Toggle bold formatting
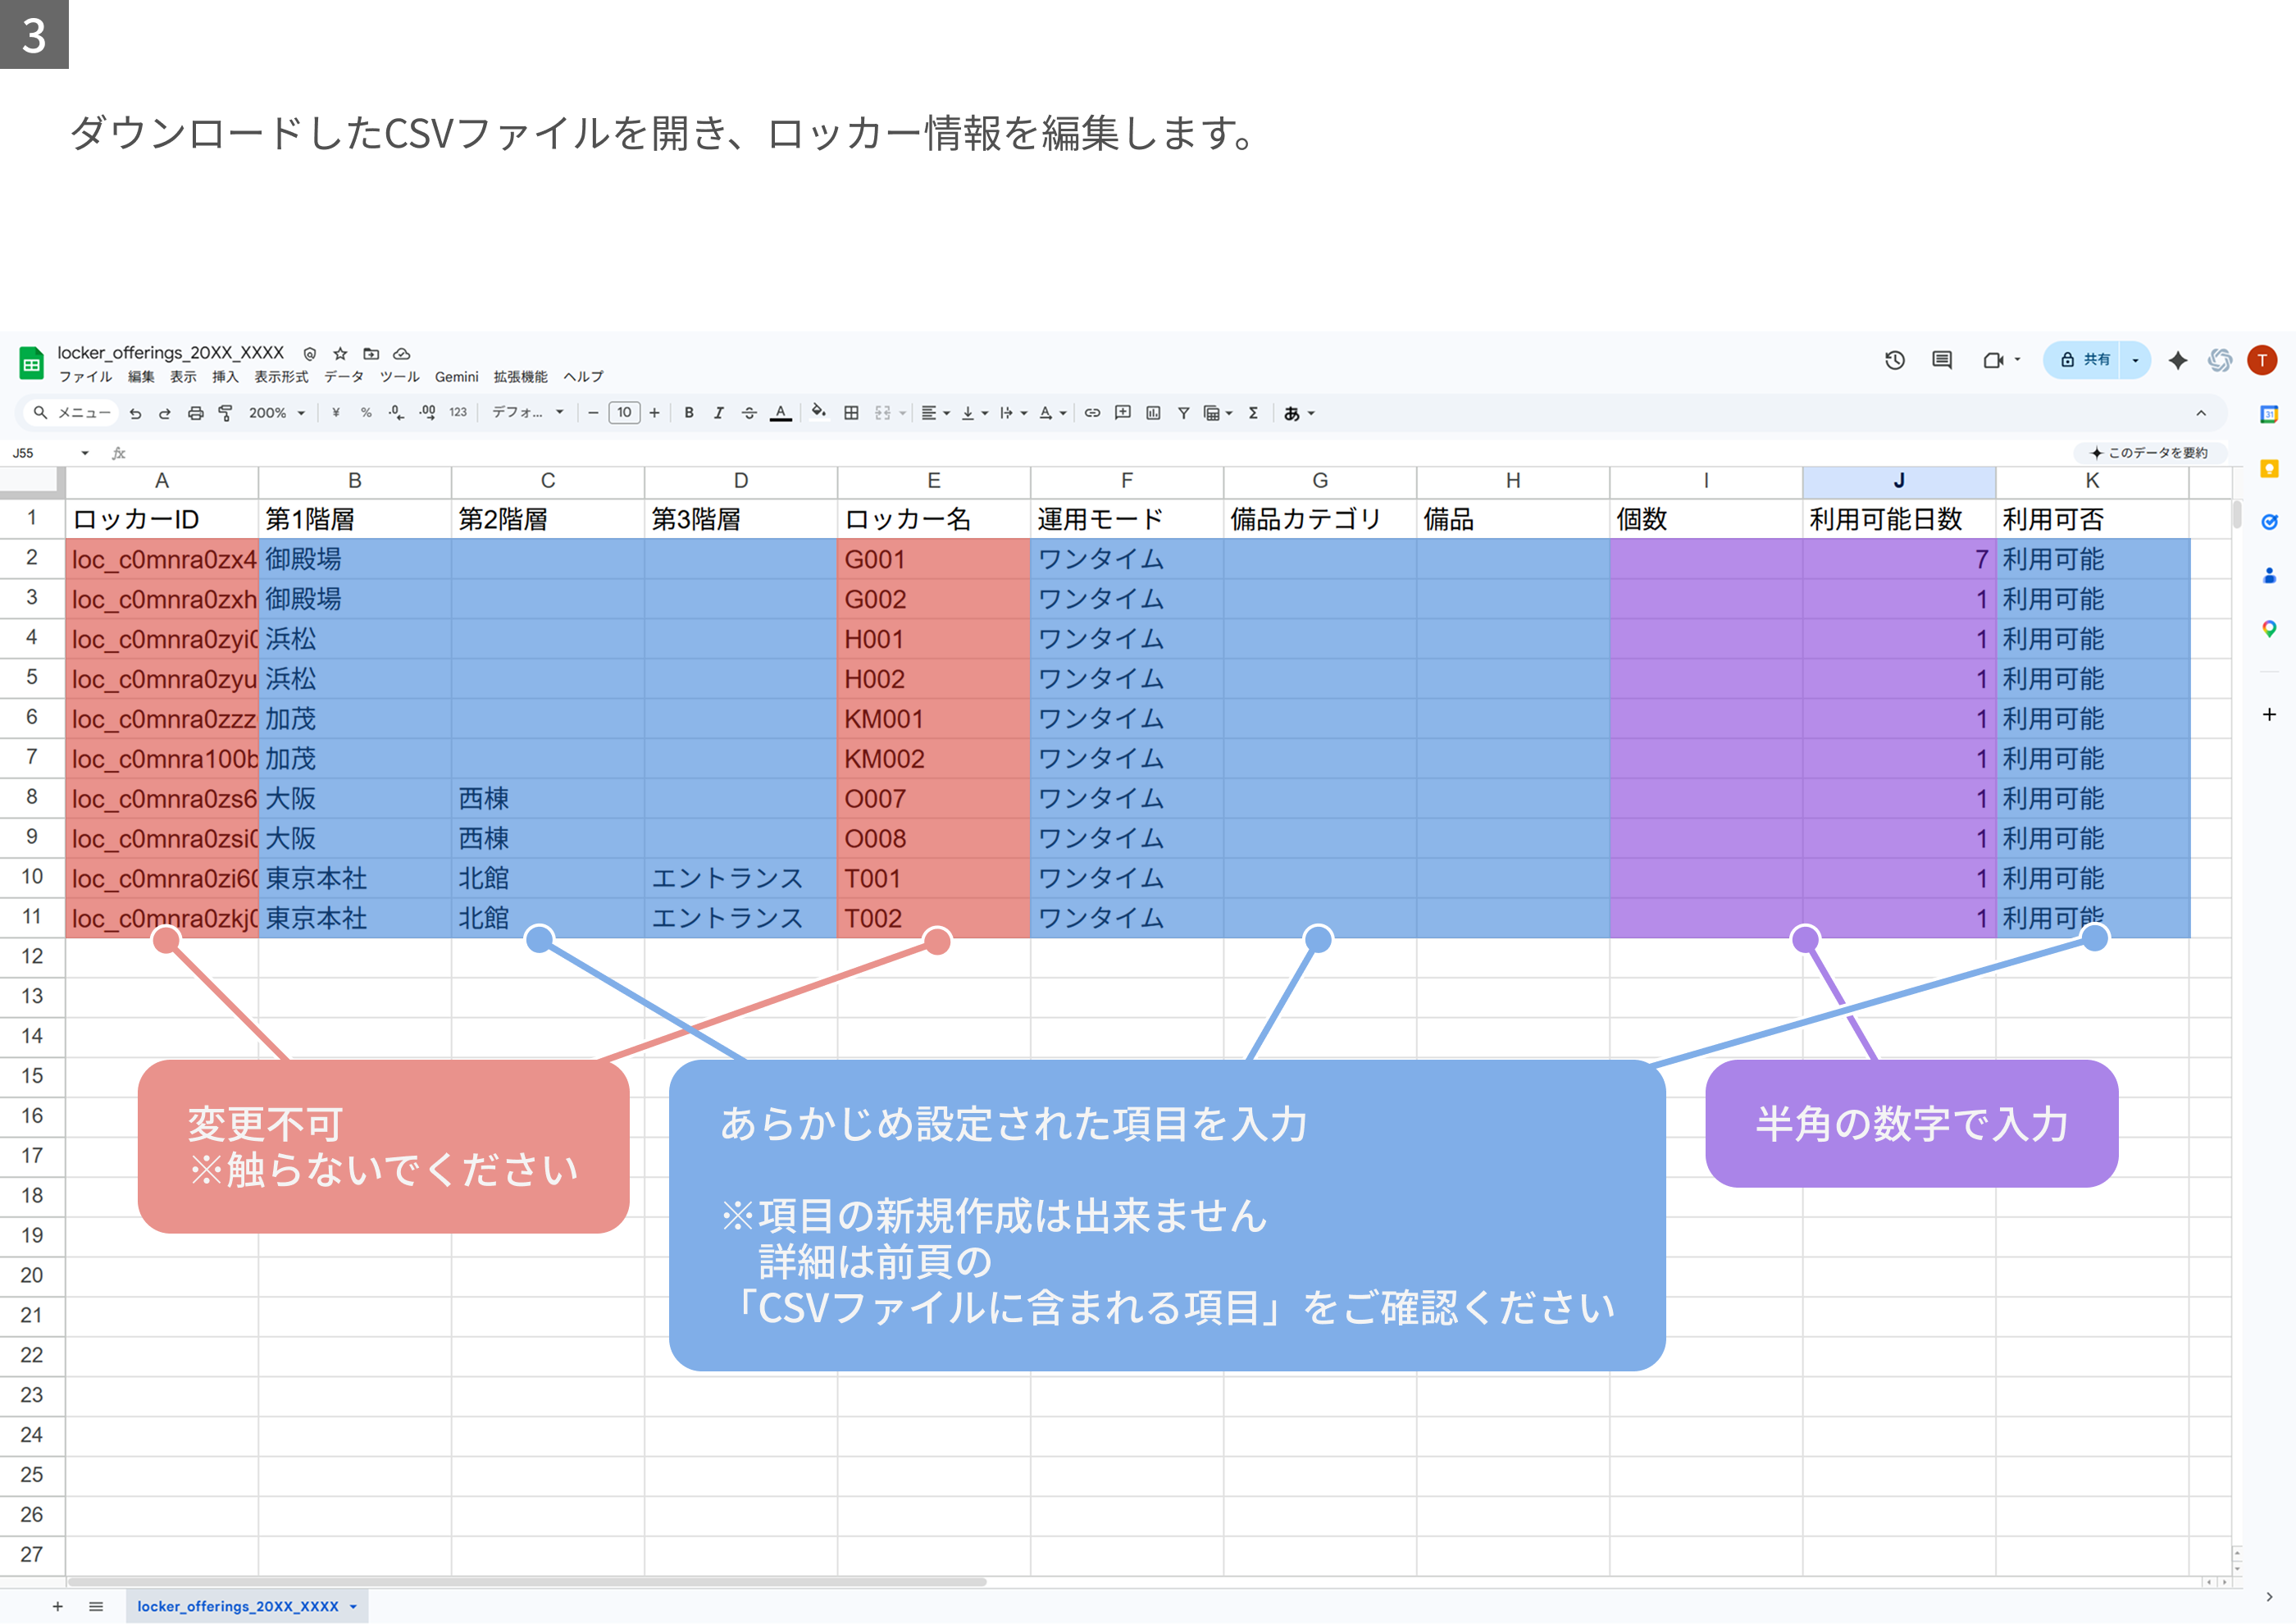This screenshot has width=2296, height=1624. click(689, 413)
